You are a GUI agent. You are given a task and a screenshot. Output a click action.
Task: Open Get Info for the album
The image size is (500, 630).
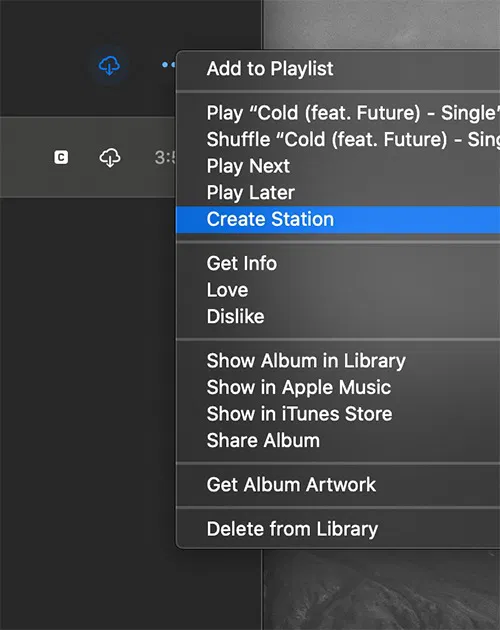[x=338, y=264]
